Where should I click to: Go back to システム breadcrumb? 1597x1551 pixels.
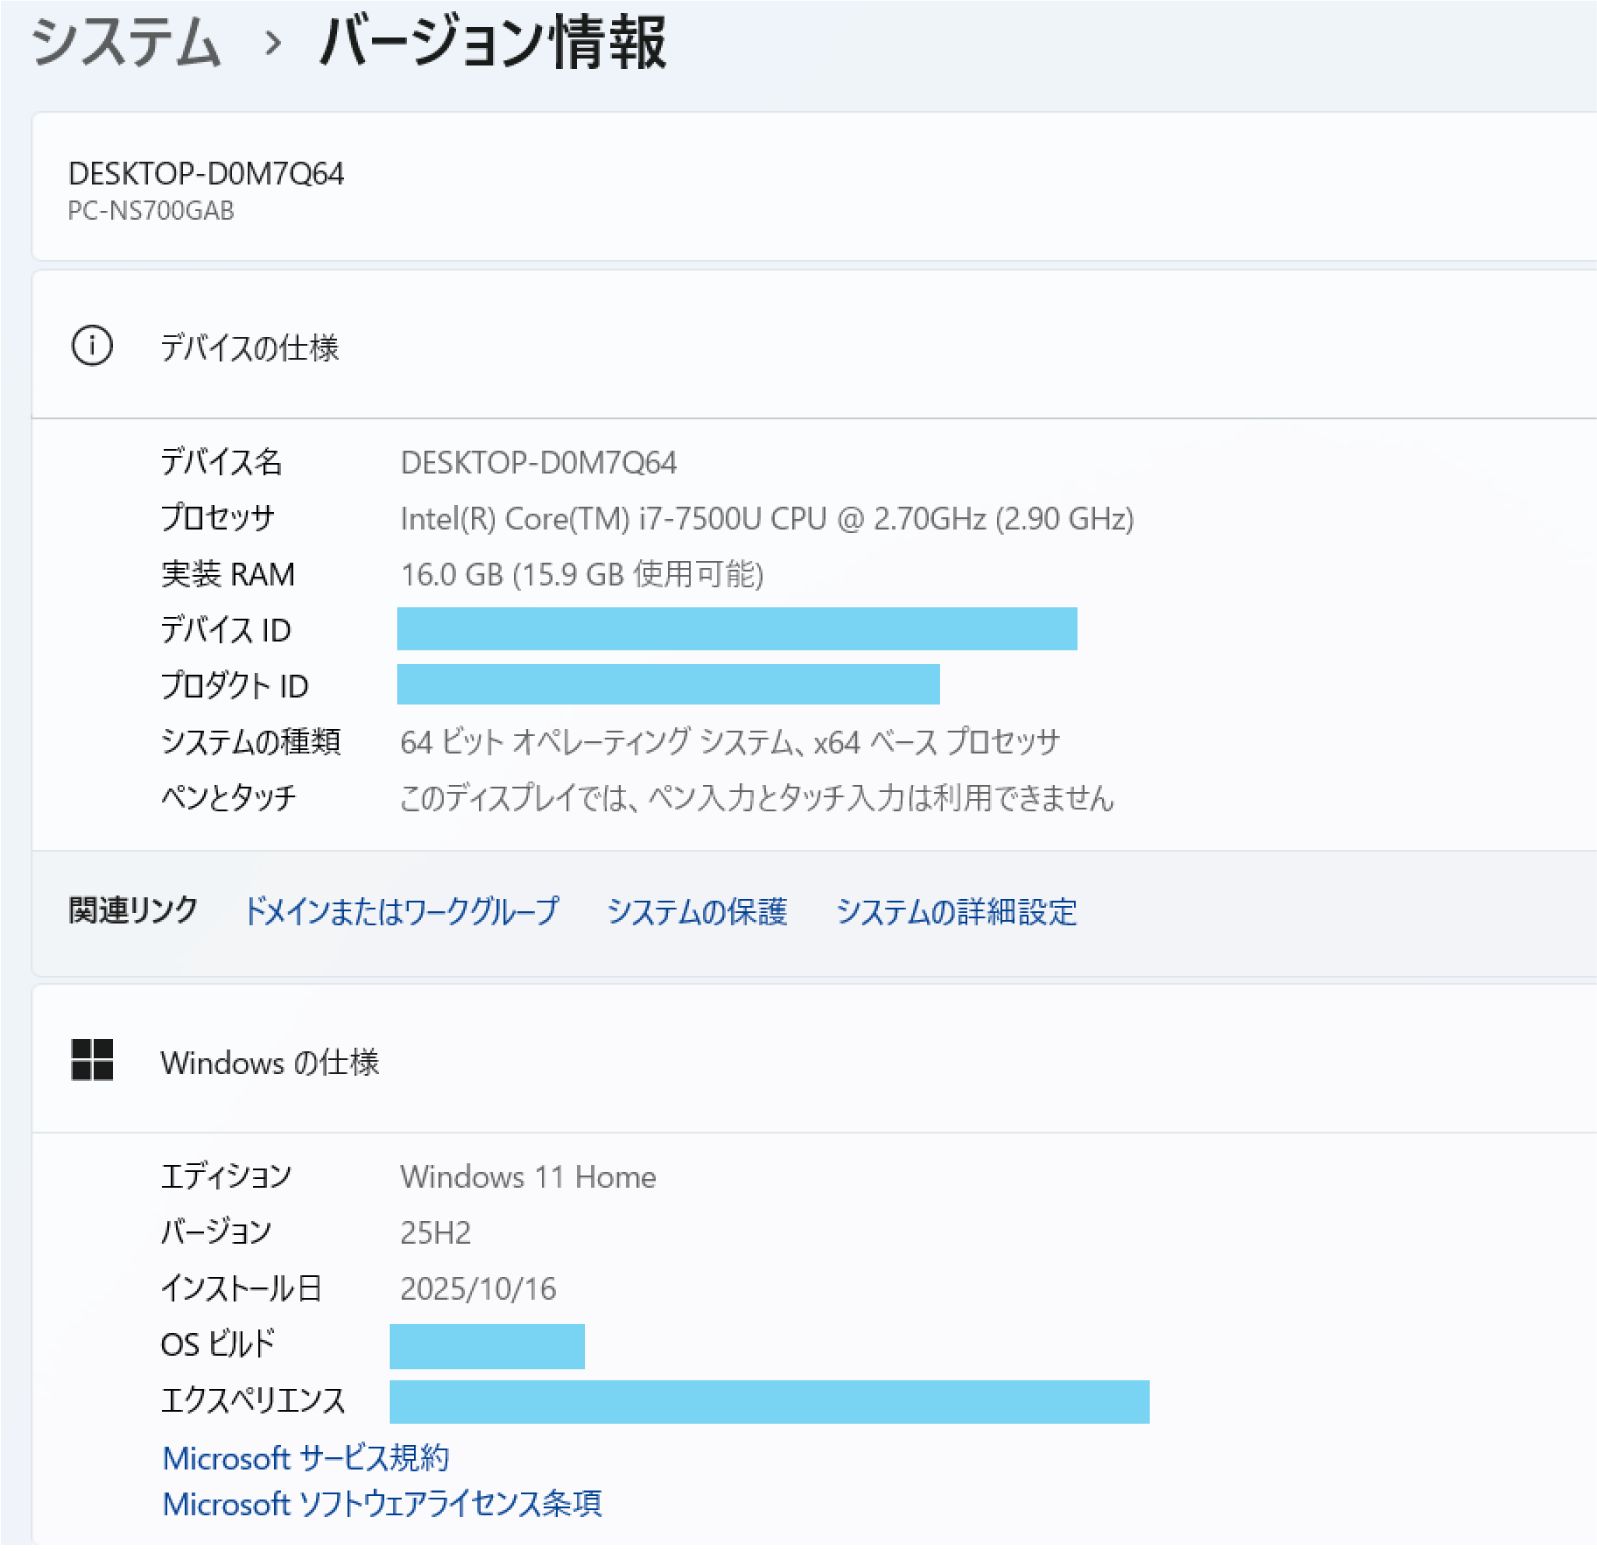126,43
